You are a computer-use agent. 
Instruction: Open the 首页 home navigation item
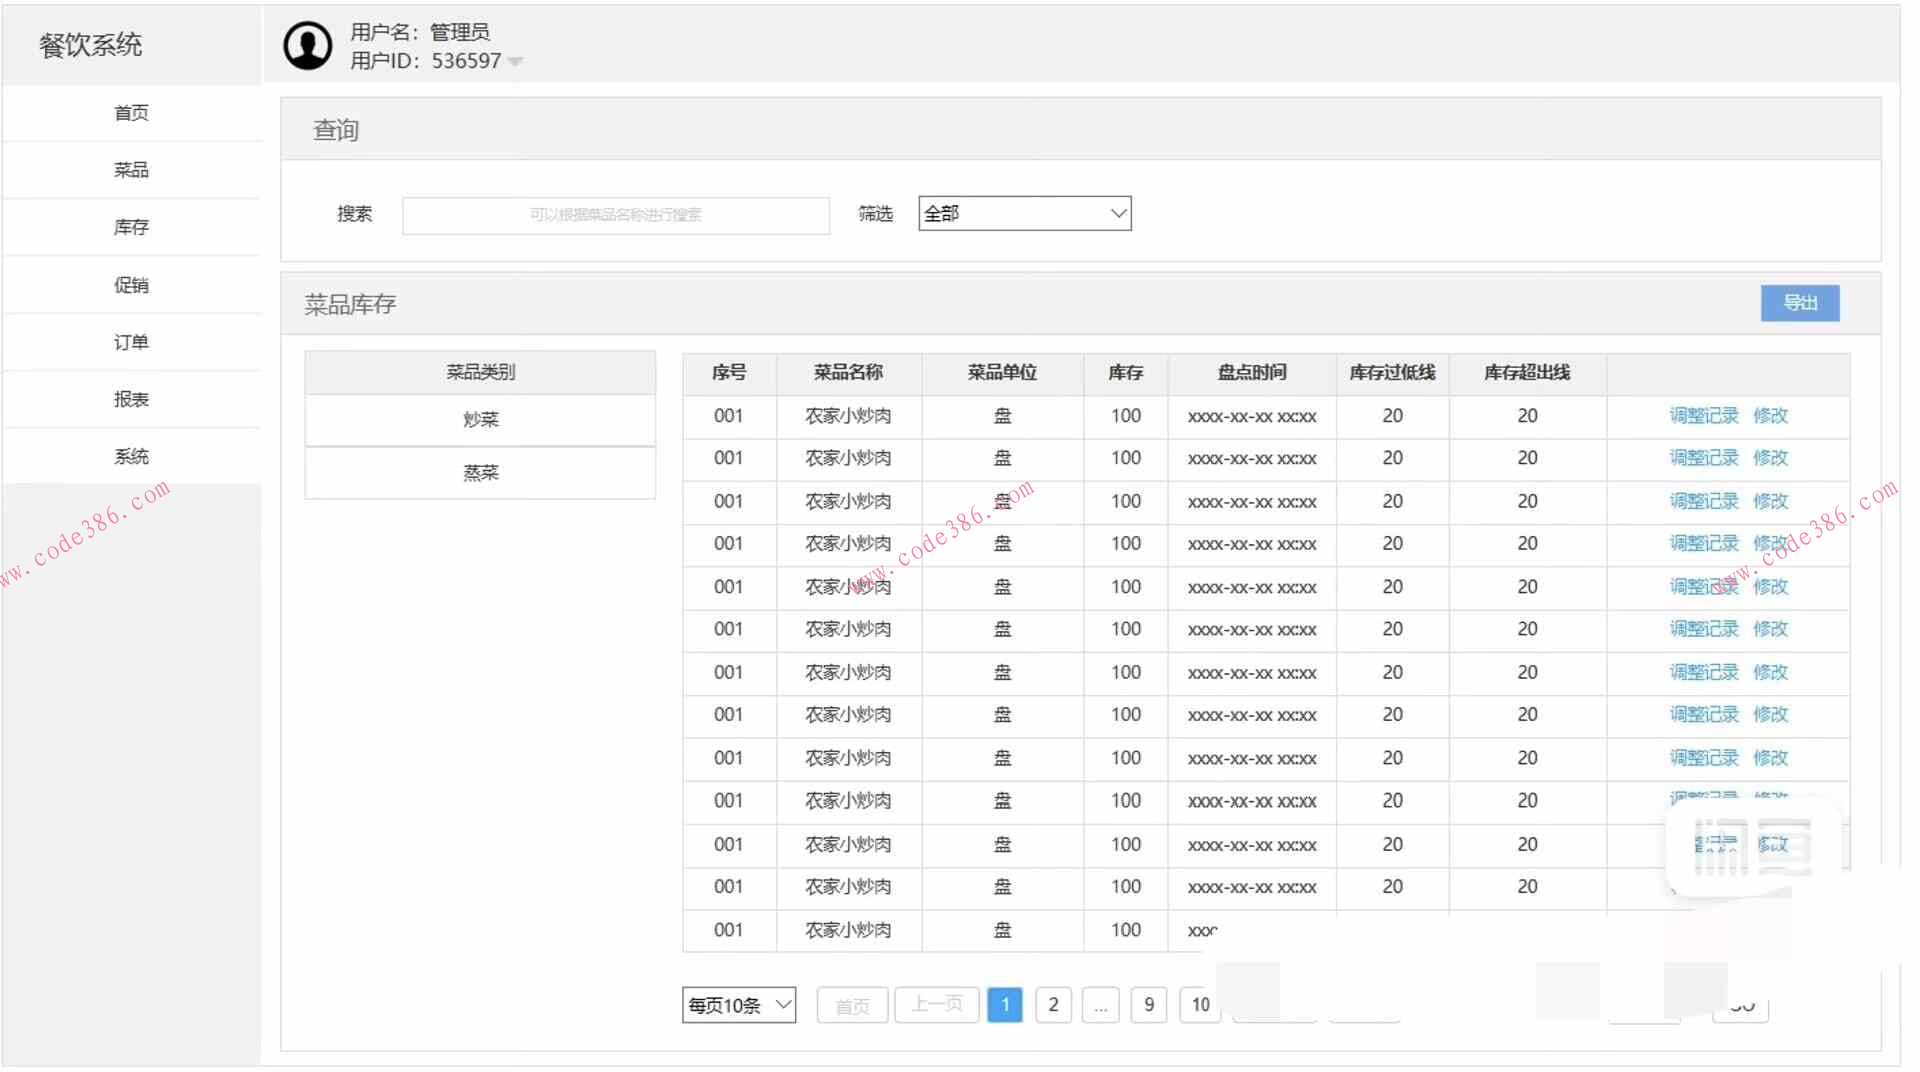(131, 113)
